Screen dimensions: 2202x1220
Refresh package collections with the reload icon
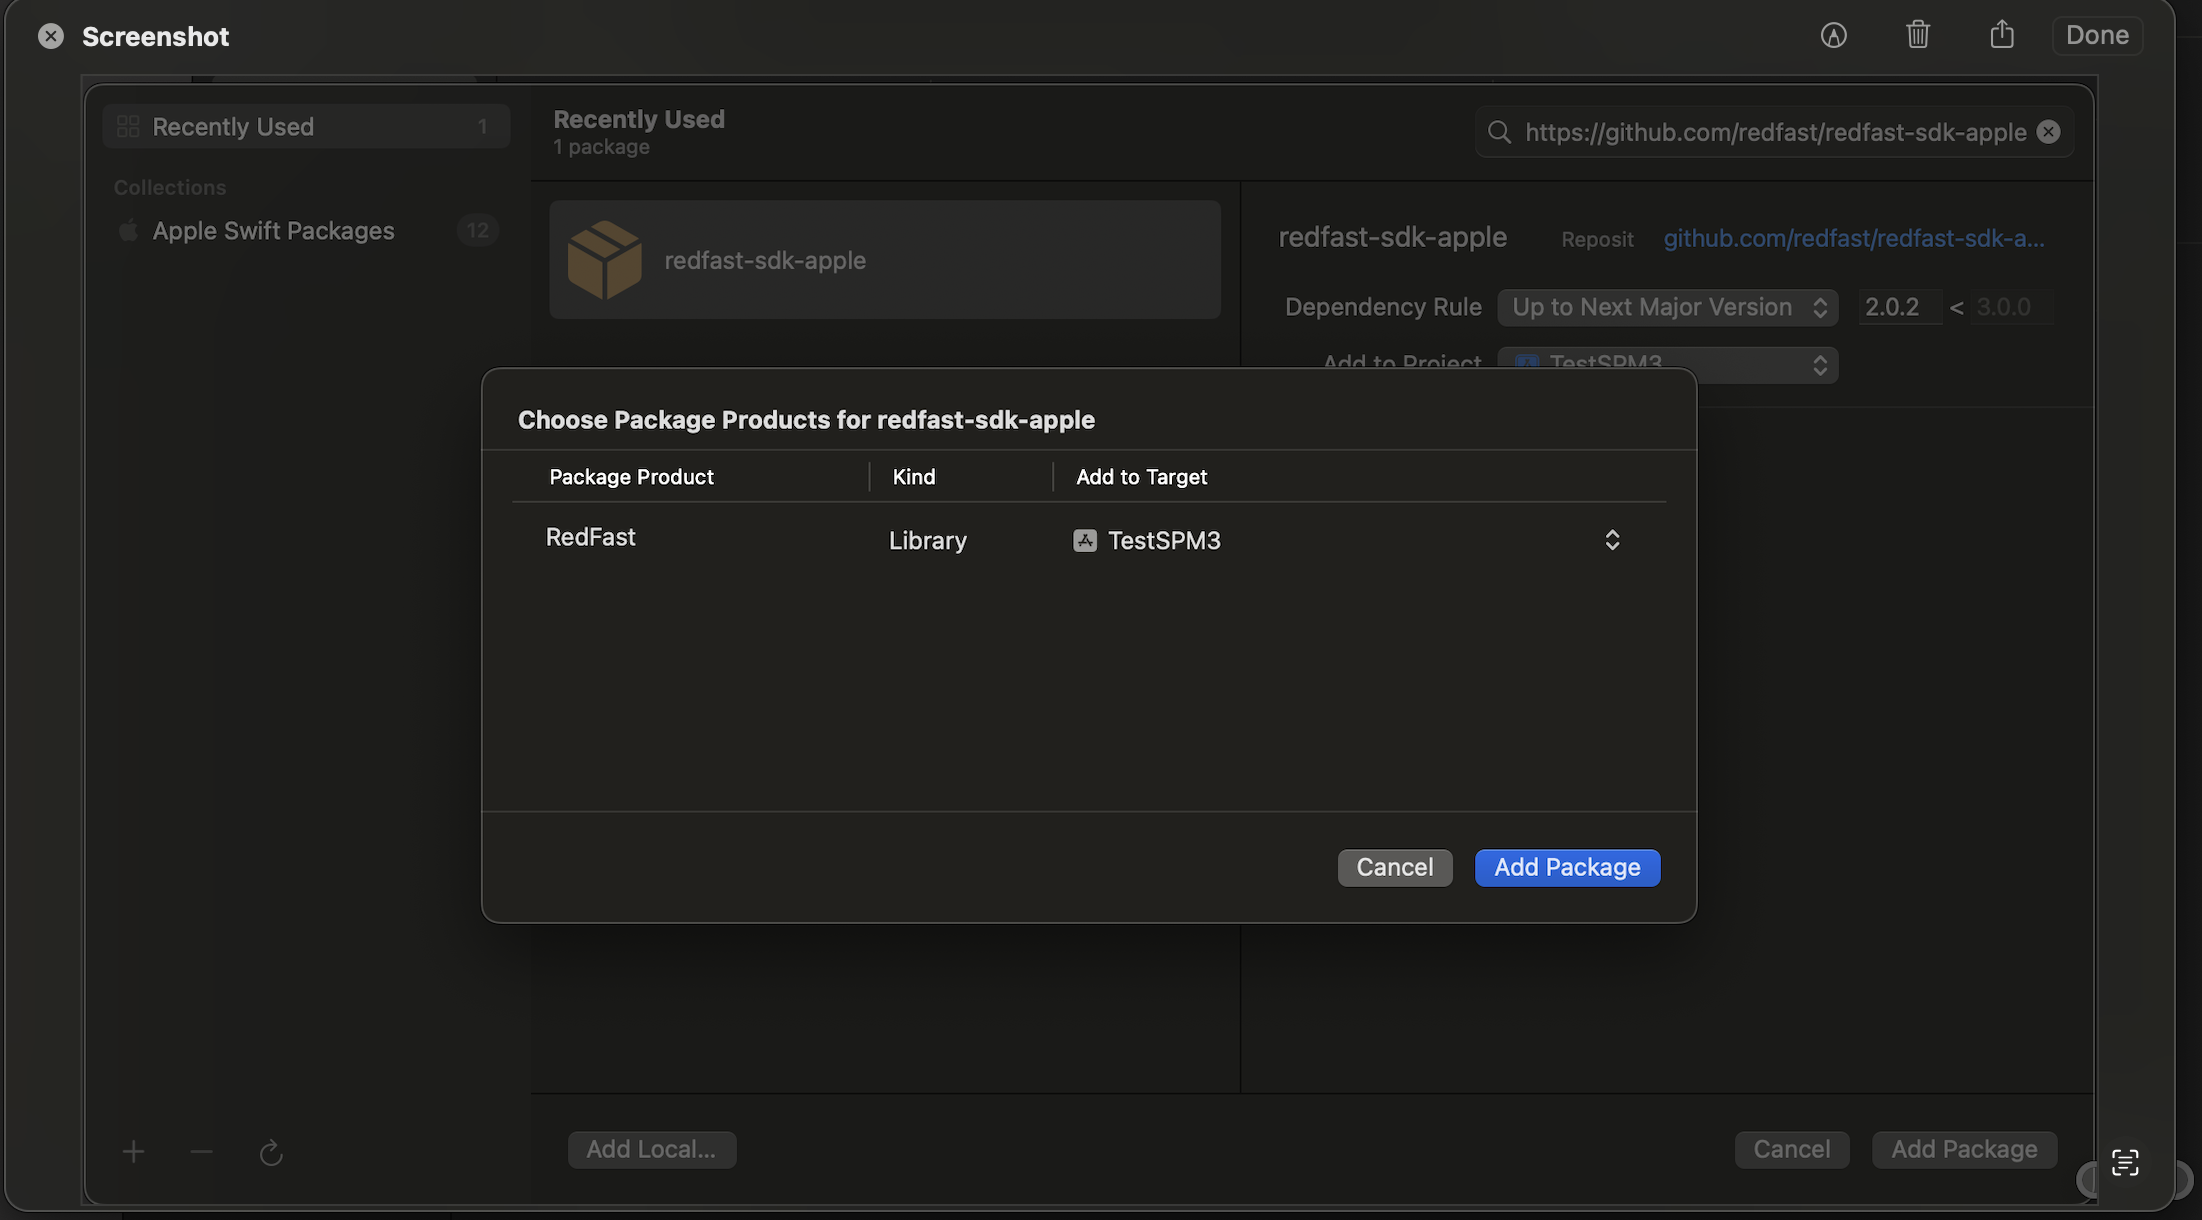(271, 1153)
